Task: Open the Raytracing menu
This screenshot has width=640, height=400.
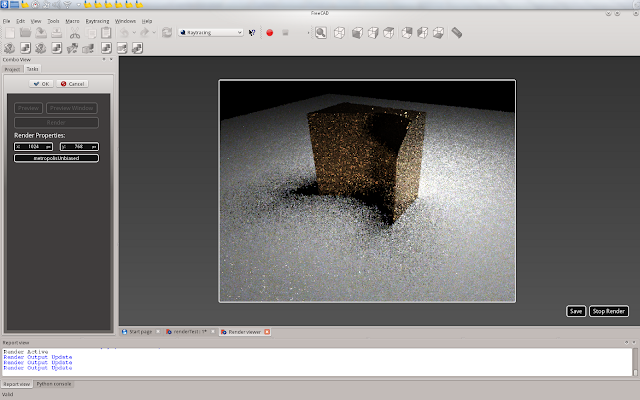Action: [x=97, y=20]
